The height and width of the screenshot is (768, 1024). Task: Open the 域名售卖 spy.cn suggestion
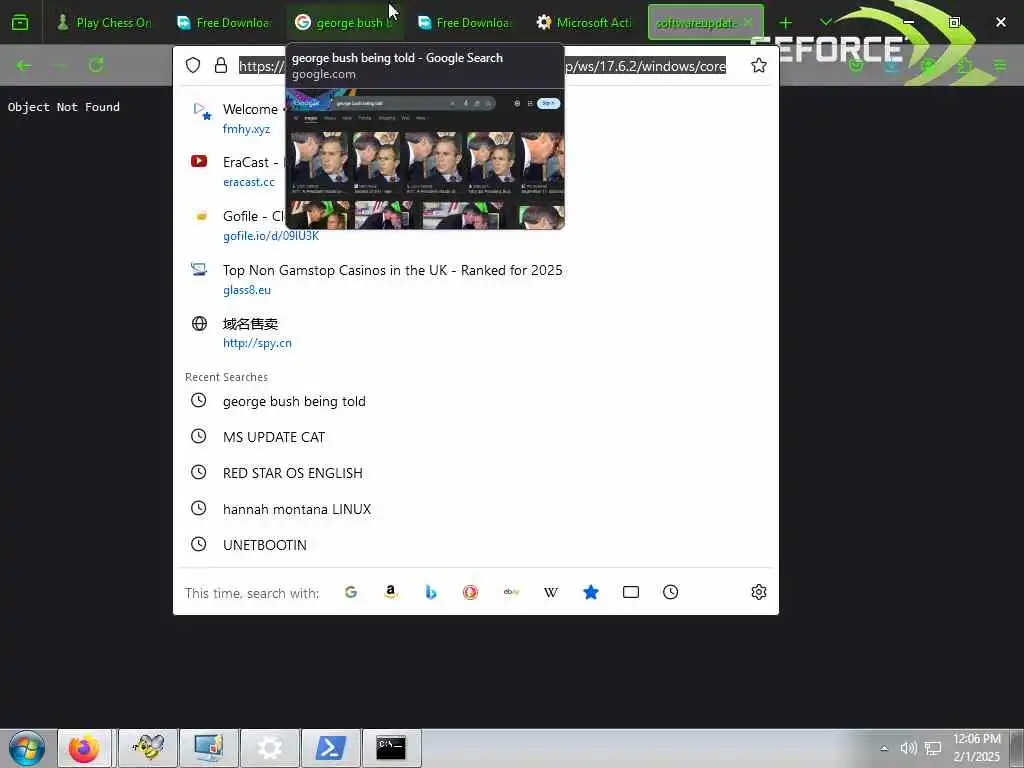475,333
